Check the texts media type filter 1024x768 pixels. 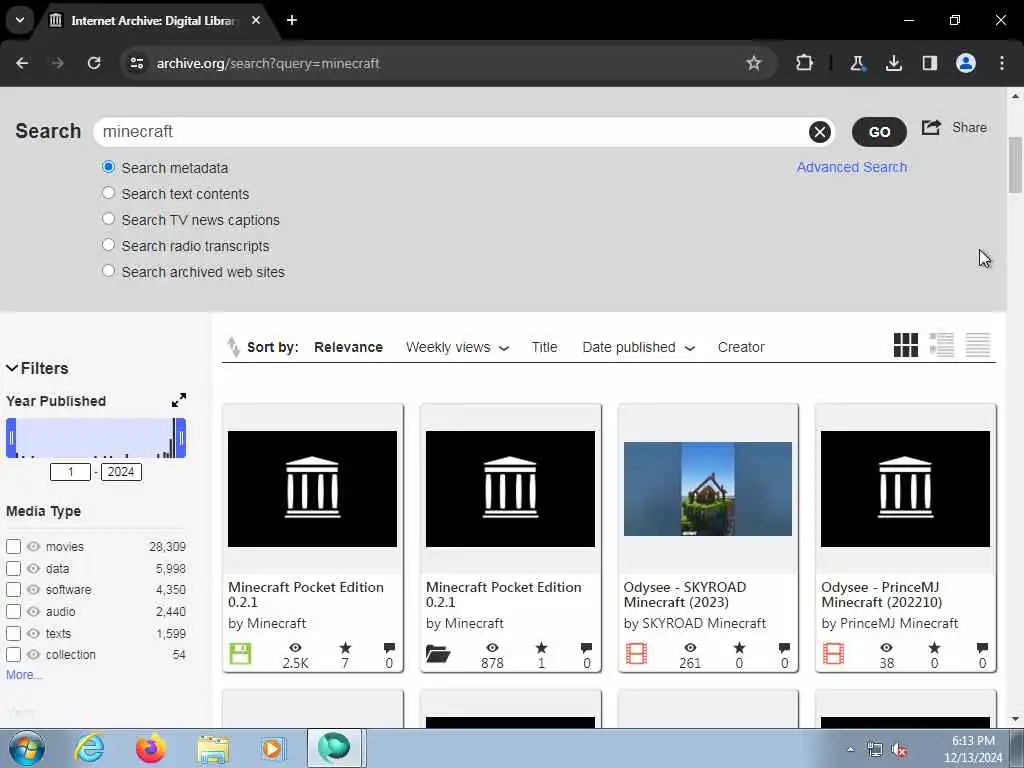[14, 633]
